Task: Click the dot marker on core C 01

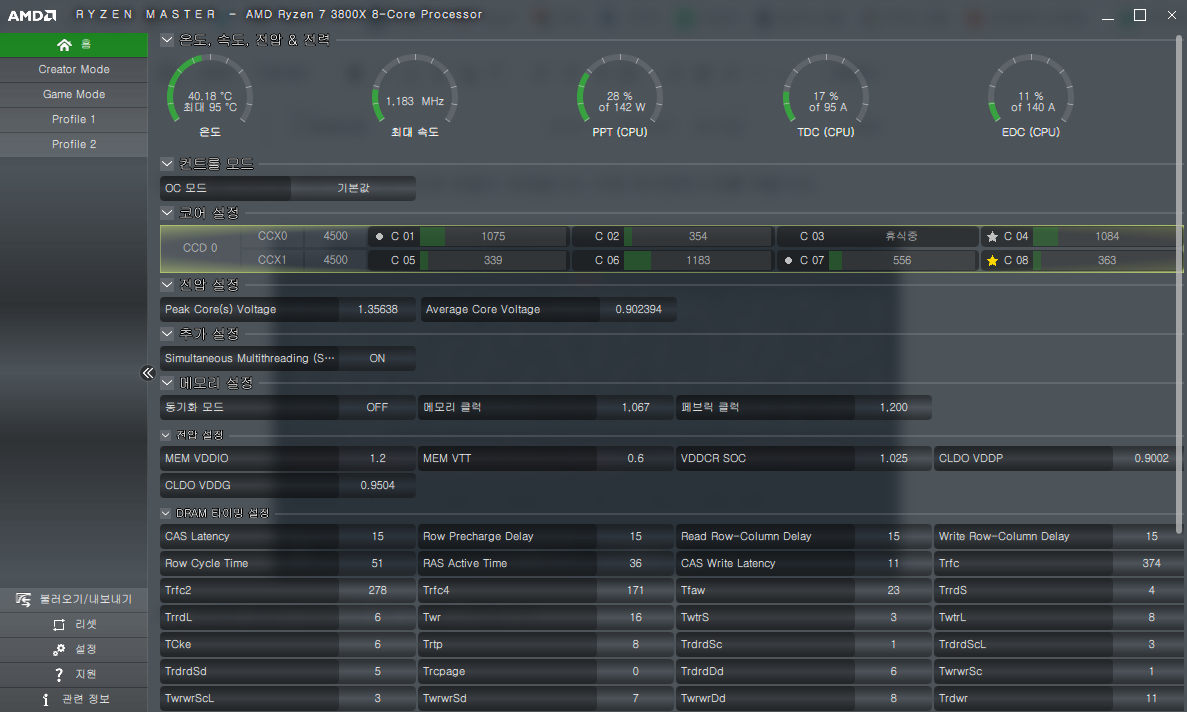Action: 379,237
